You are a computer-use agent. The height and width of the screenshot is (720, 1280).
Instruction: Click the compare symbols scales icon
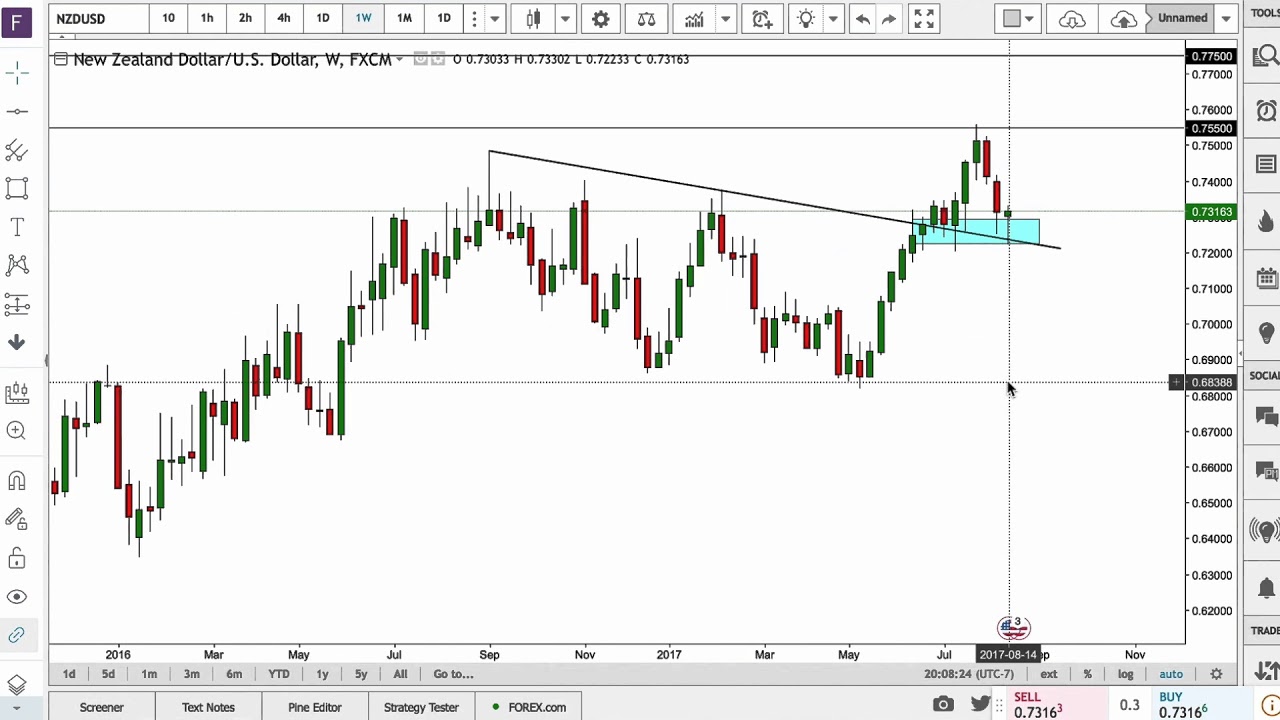coord(647,18)
